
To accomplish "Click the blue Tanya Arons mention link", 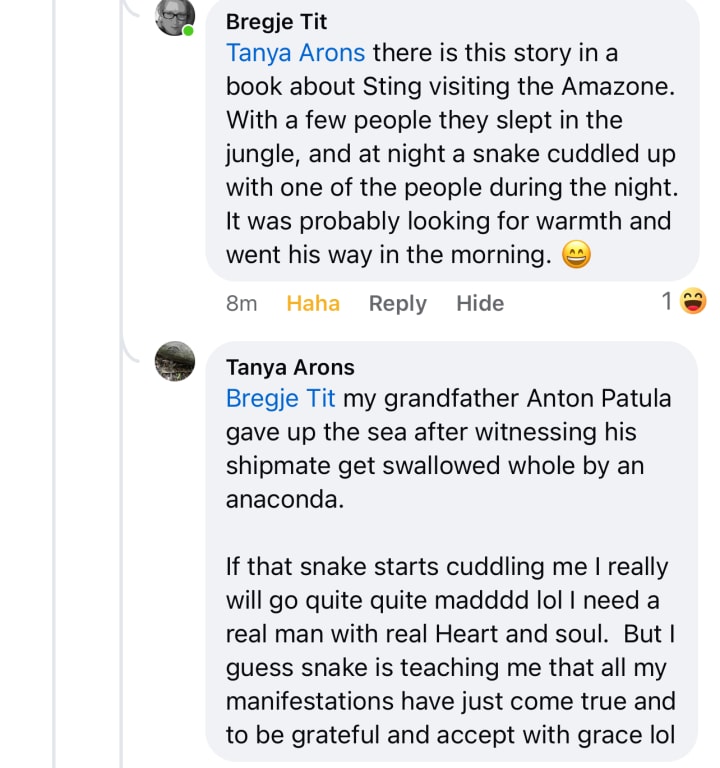I will [295, 52].
